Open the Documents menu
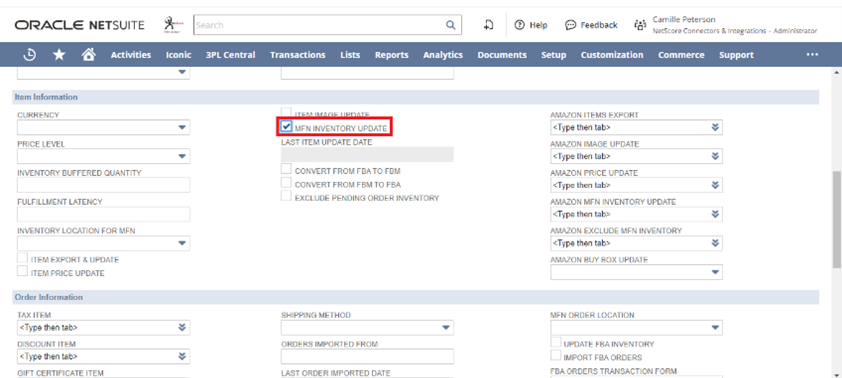Viewport: 842px width, 378px height. 502,55
